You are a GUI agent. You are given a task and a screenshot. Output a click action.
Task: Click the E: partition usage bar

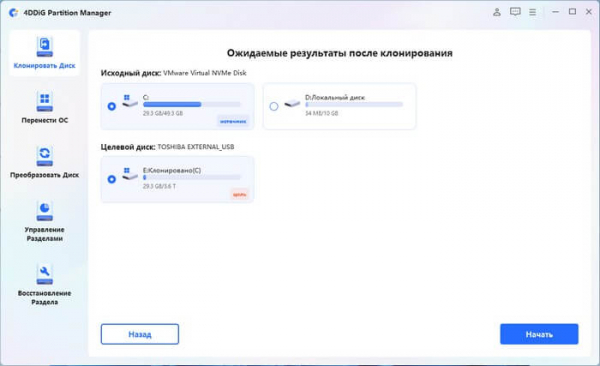click(192, 177)
